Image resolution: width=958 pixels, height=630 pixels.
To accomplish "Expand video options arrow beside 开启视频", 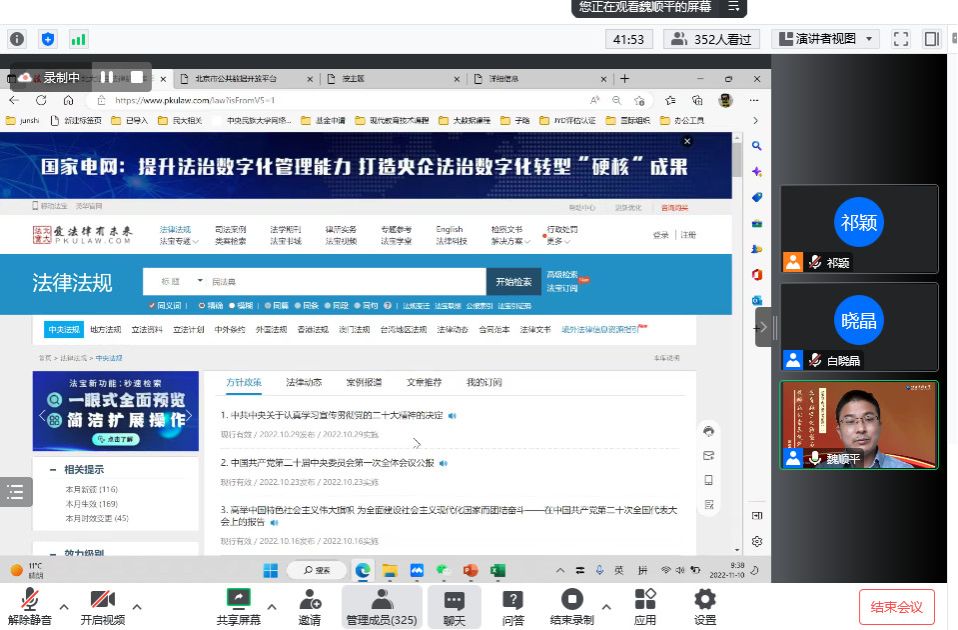I will tap(137, 606).
